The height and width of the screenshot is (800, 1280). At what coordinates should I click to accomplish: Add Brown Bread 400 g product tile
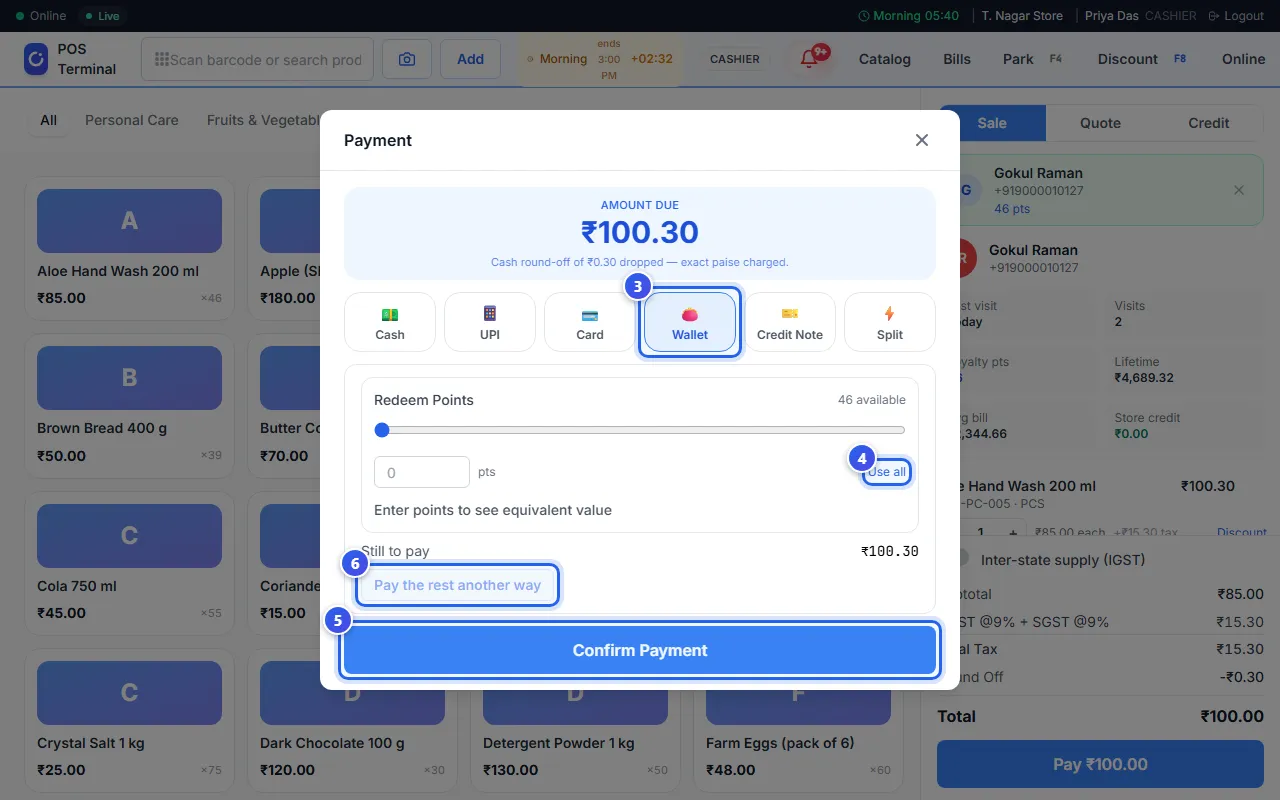click(x=129, y=405)
